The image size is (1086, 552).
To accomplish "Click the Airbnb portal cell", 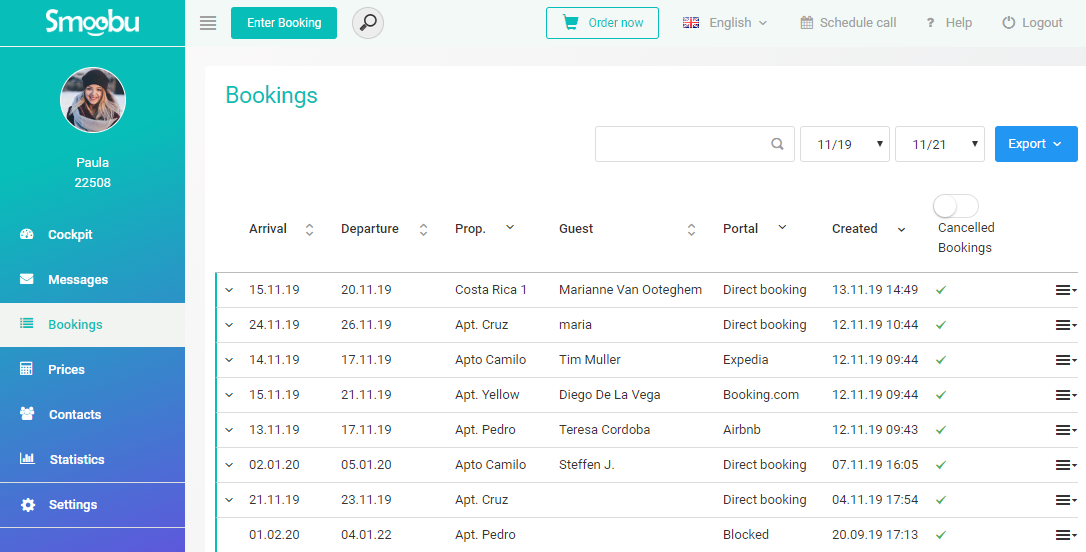I will coord(742,429).
